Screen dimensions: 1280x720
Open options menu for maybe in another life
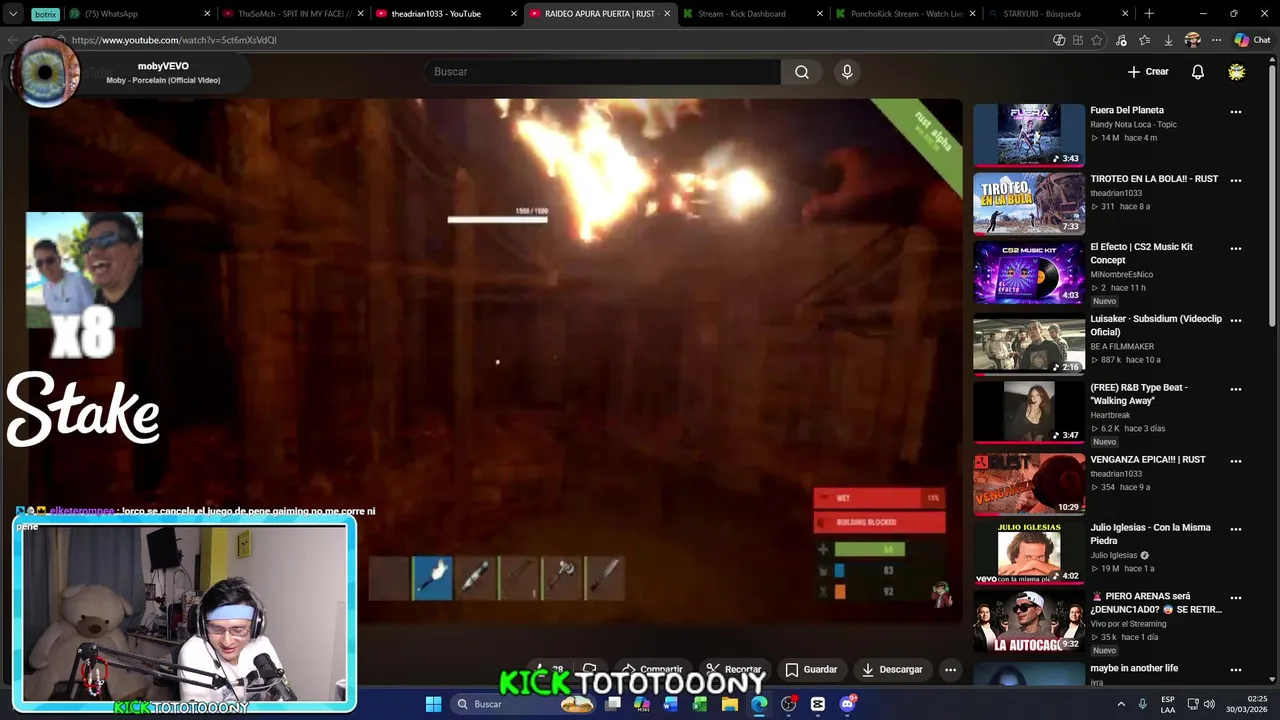1236,670
